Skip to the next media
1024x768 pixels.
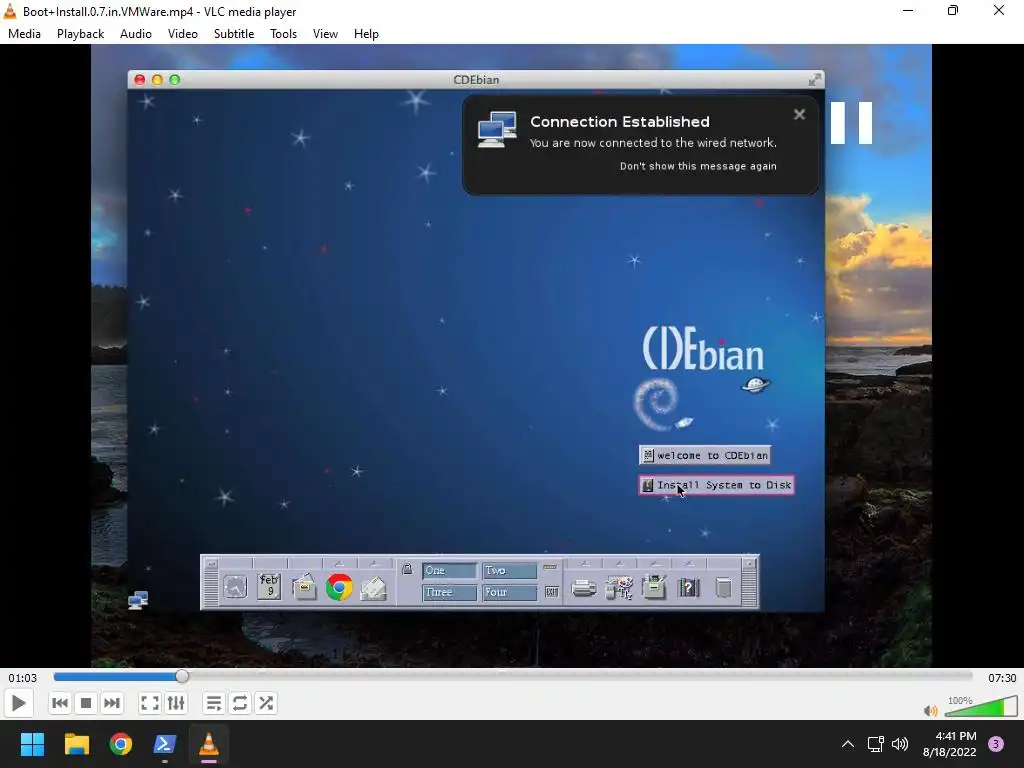point(112,703)
